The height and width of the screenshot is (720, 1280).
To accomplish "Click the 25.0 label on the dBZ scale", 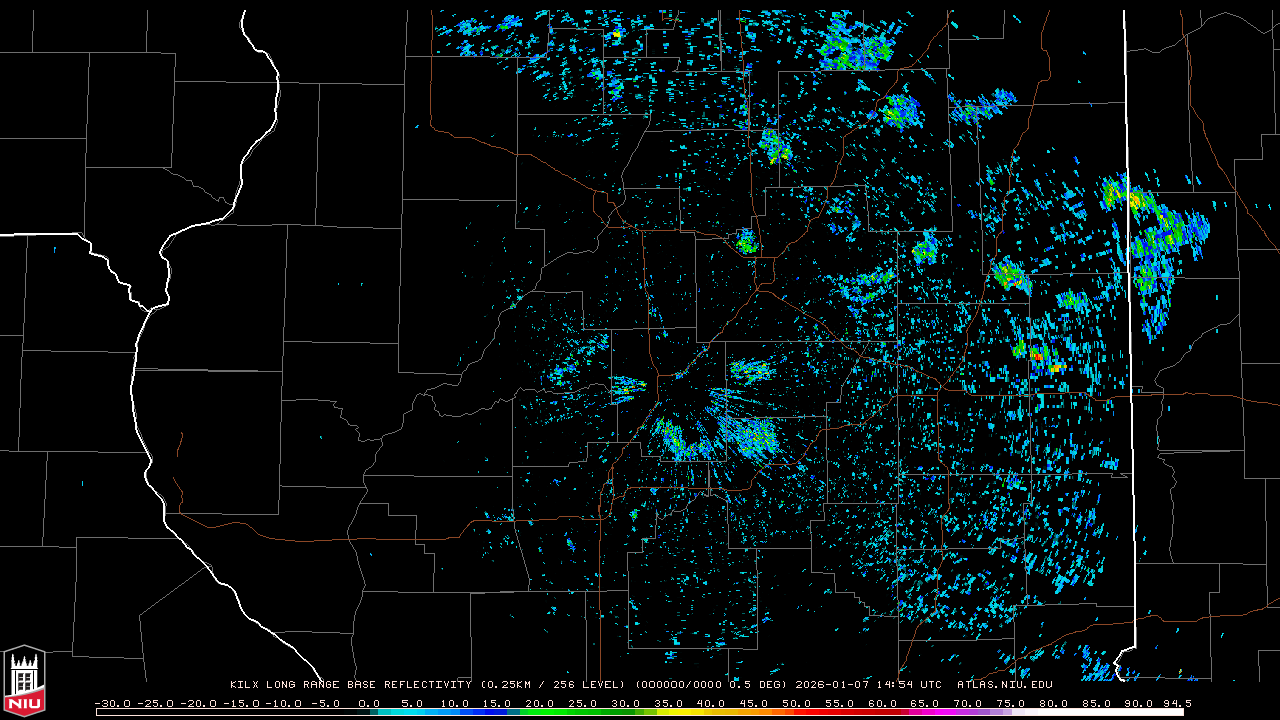I will [582, 703].
